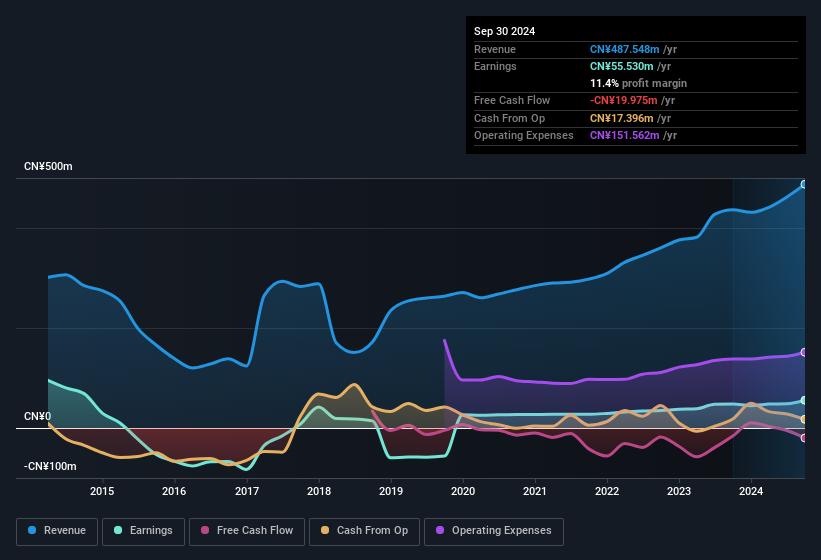Click the -CN¥19.975m free cash flow value

tap(624, 100)
